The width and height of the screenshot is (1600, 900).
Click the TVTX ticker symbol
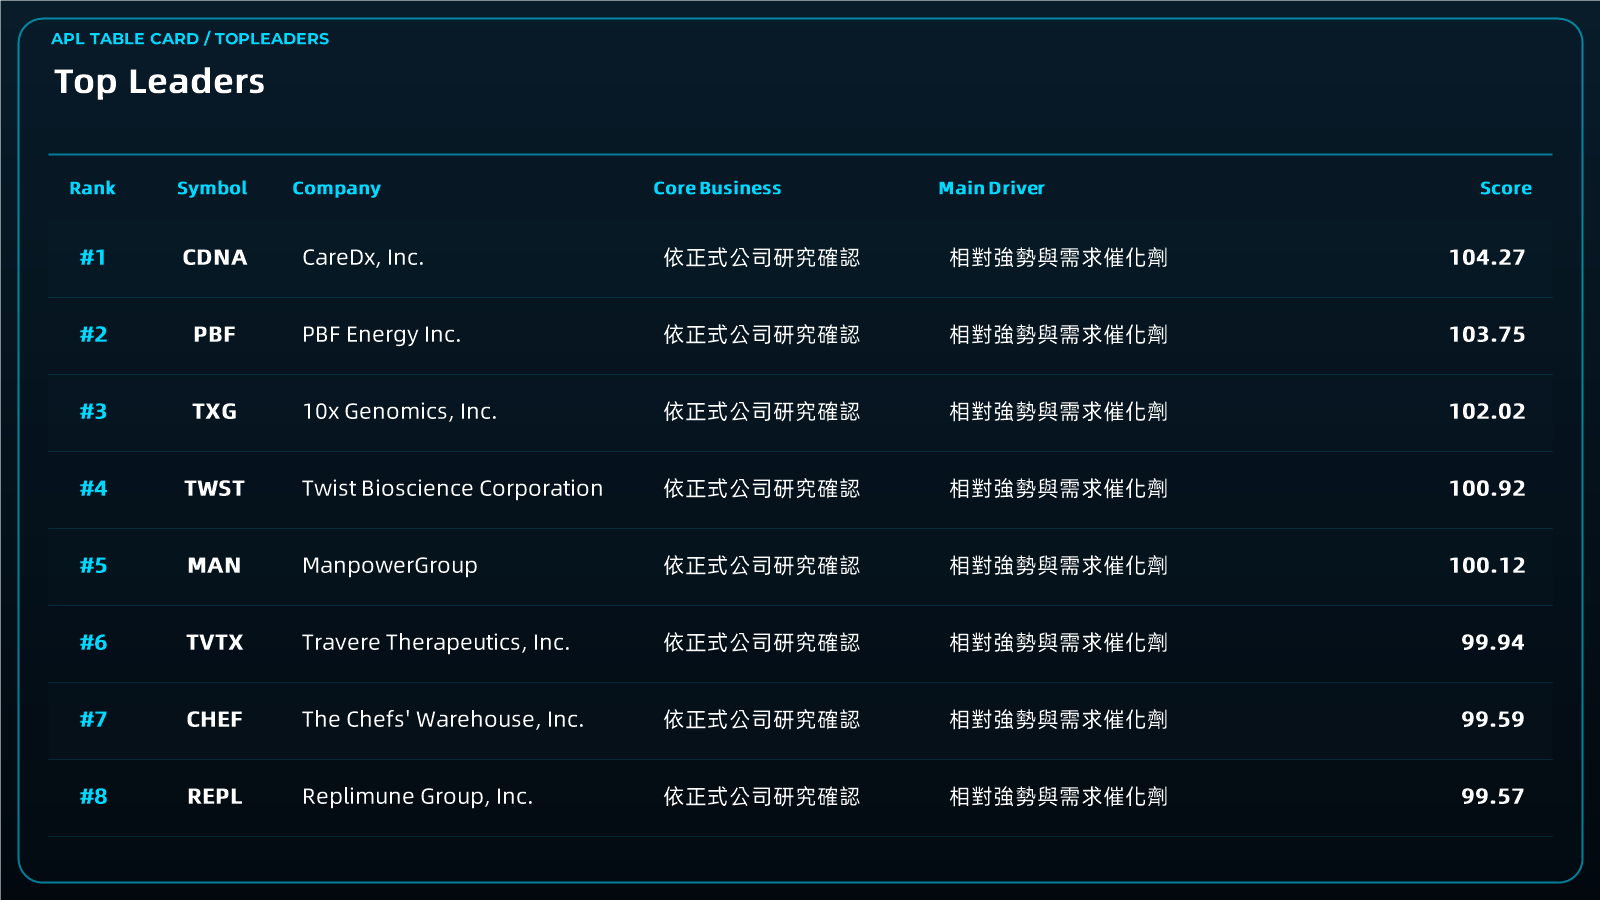(x=214, y=642)
